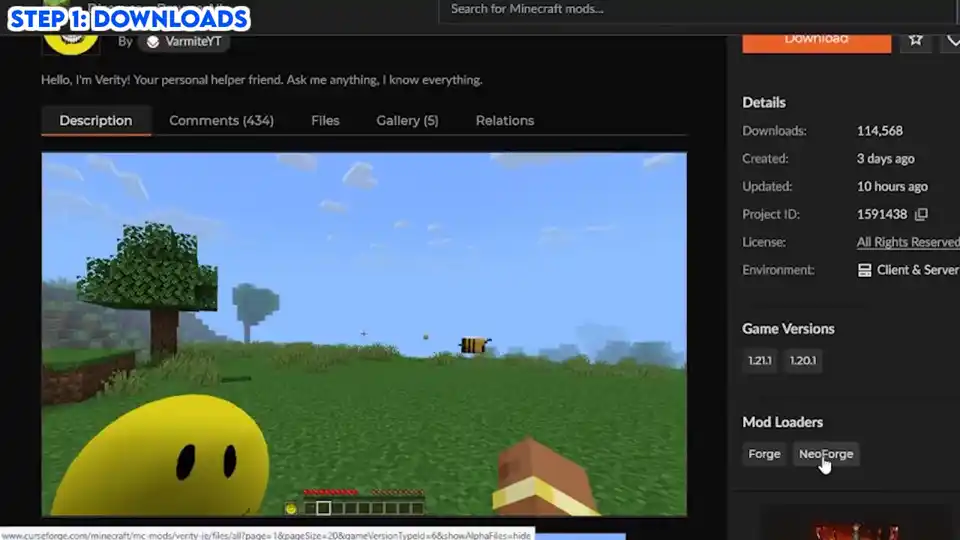Viewport: 960px width, 540px height.
Task: Filter by the NeoForge mod loader
Action: [x=826, y=454]
